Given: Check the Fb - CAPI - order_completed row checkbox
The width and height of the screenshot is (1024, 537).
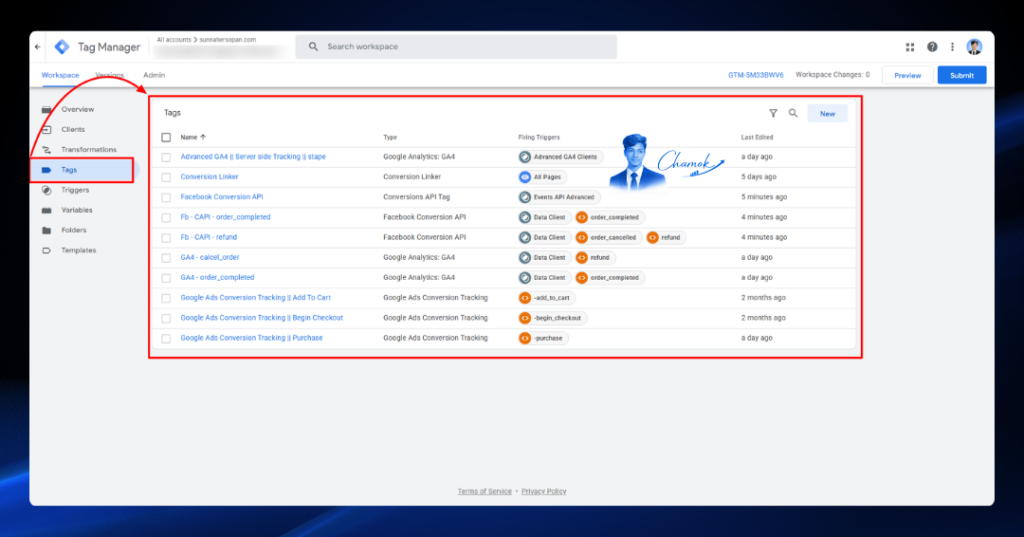Looking at the screenshot, I should coord(166,218).
